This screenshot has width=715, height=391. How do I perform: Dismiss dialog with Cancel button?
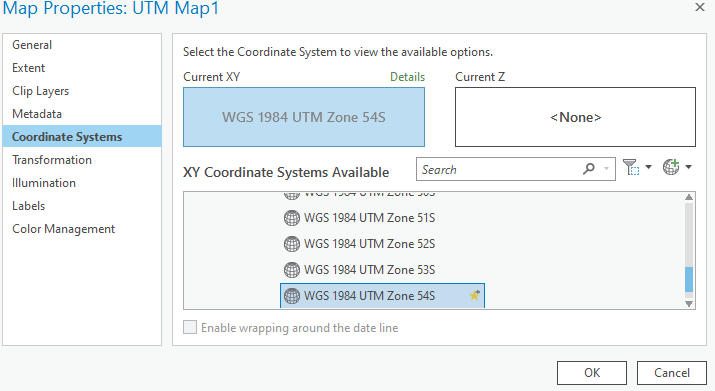672,373
